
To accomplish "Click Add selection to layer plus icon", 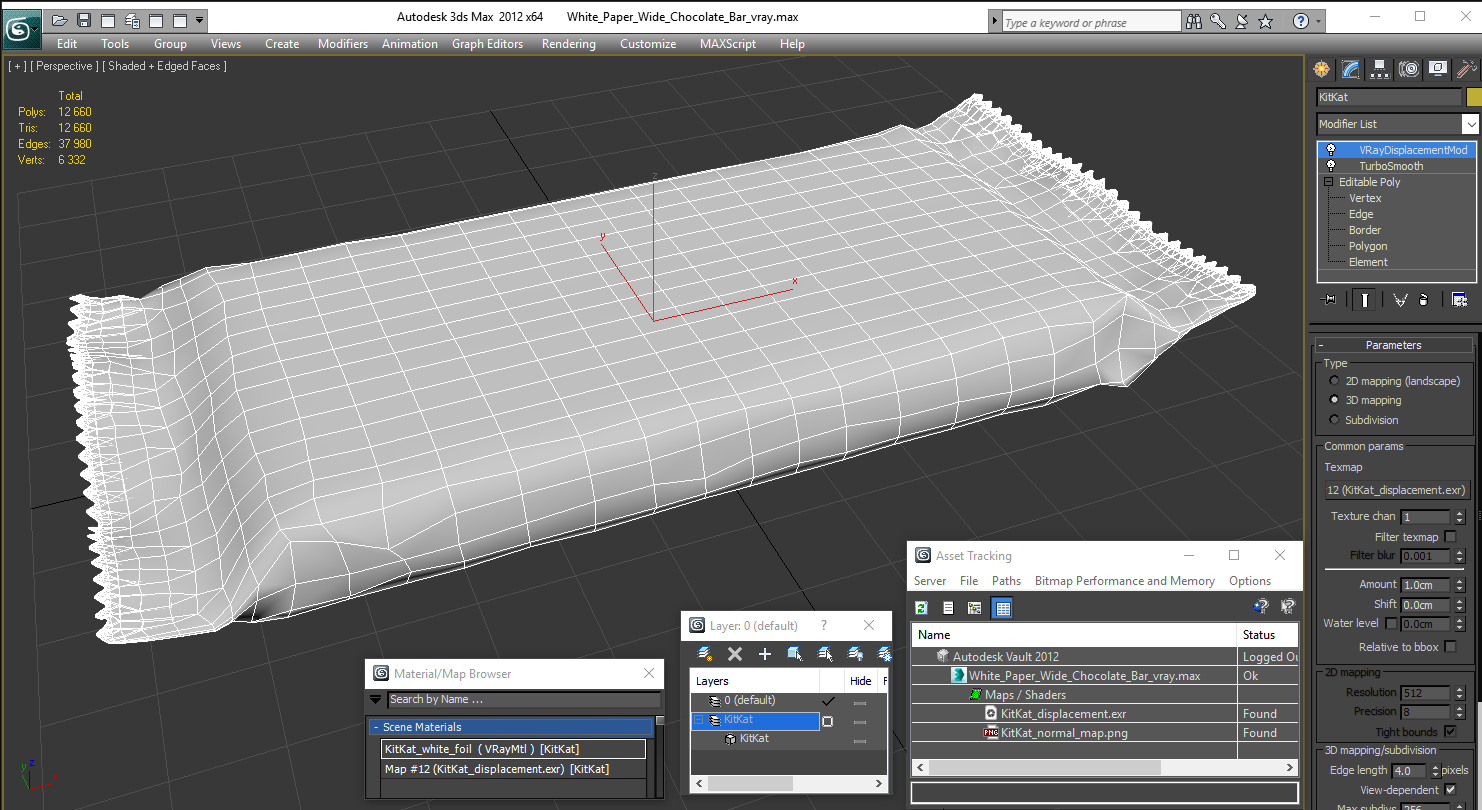I will (x=765, y=654).
